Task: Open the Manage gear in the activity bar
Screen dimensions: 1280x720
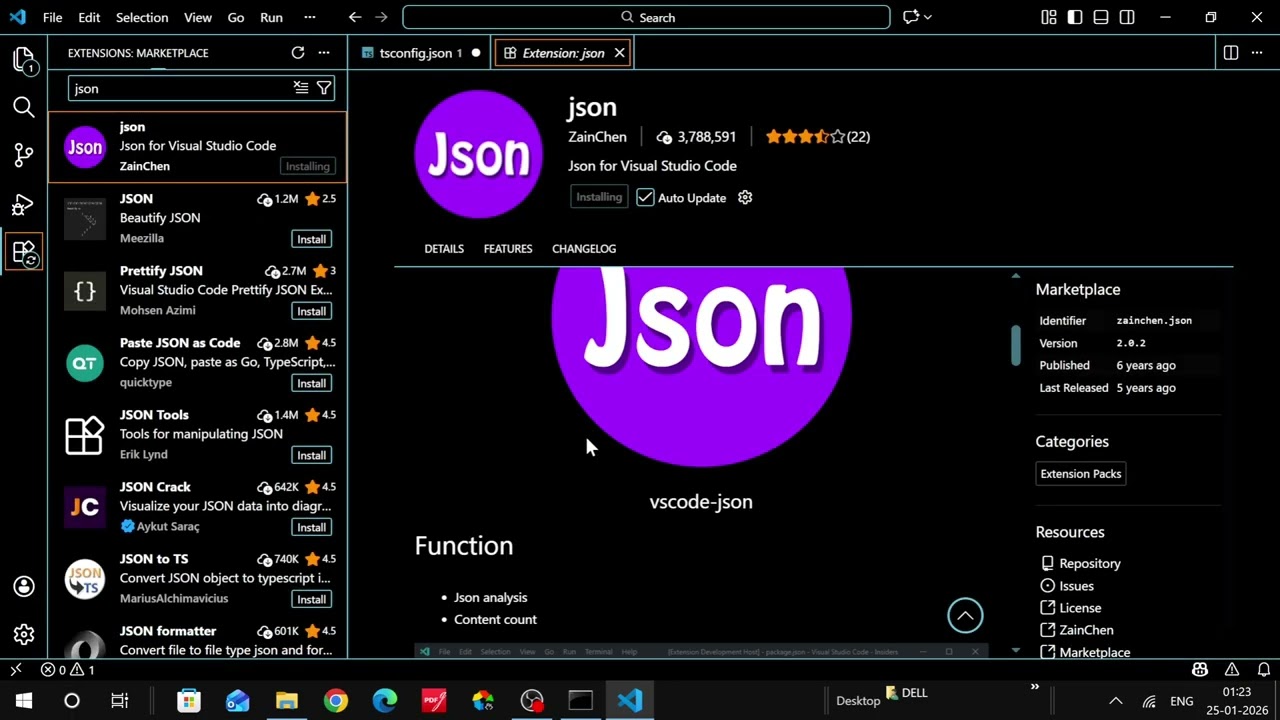Action: (24, 634)
